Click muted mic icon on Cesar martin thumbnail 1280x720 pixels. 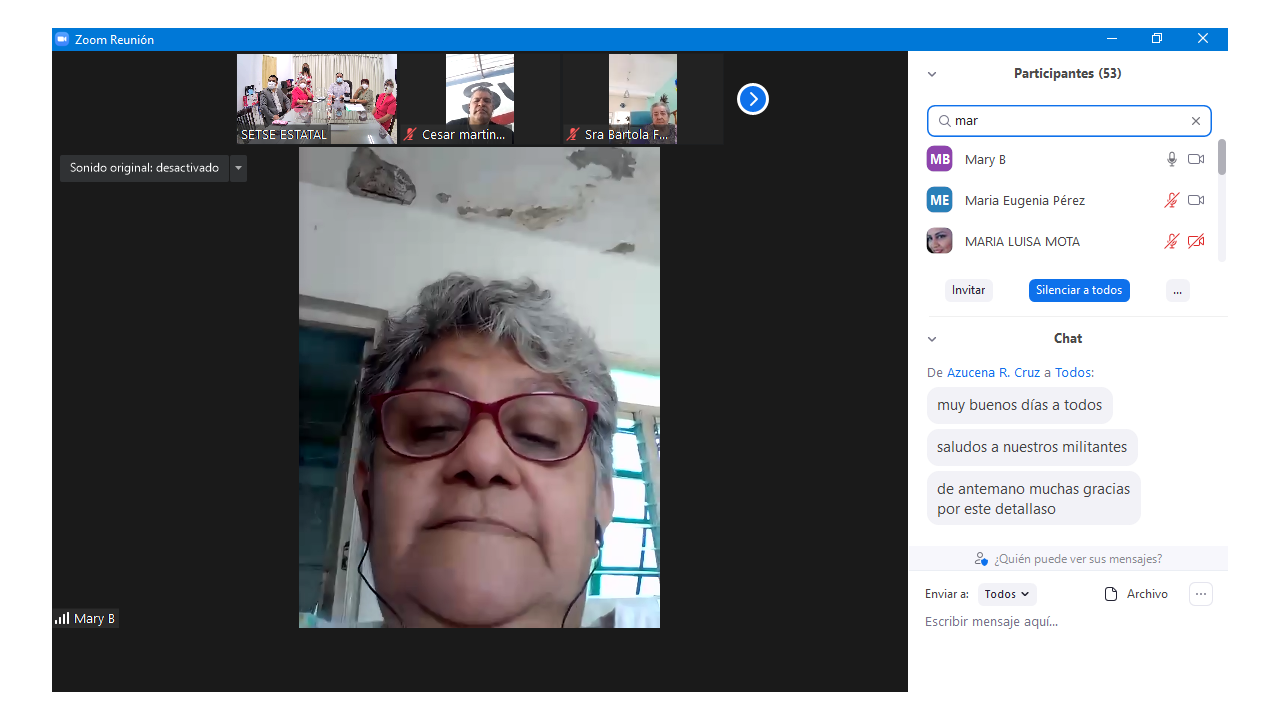point(410,134)
